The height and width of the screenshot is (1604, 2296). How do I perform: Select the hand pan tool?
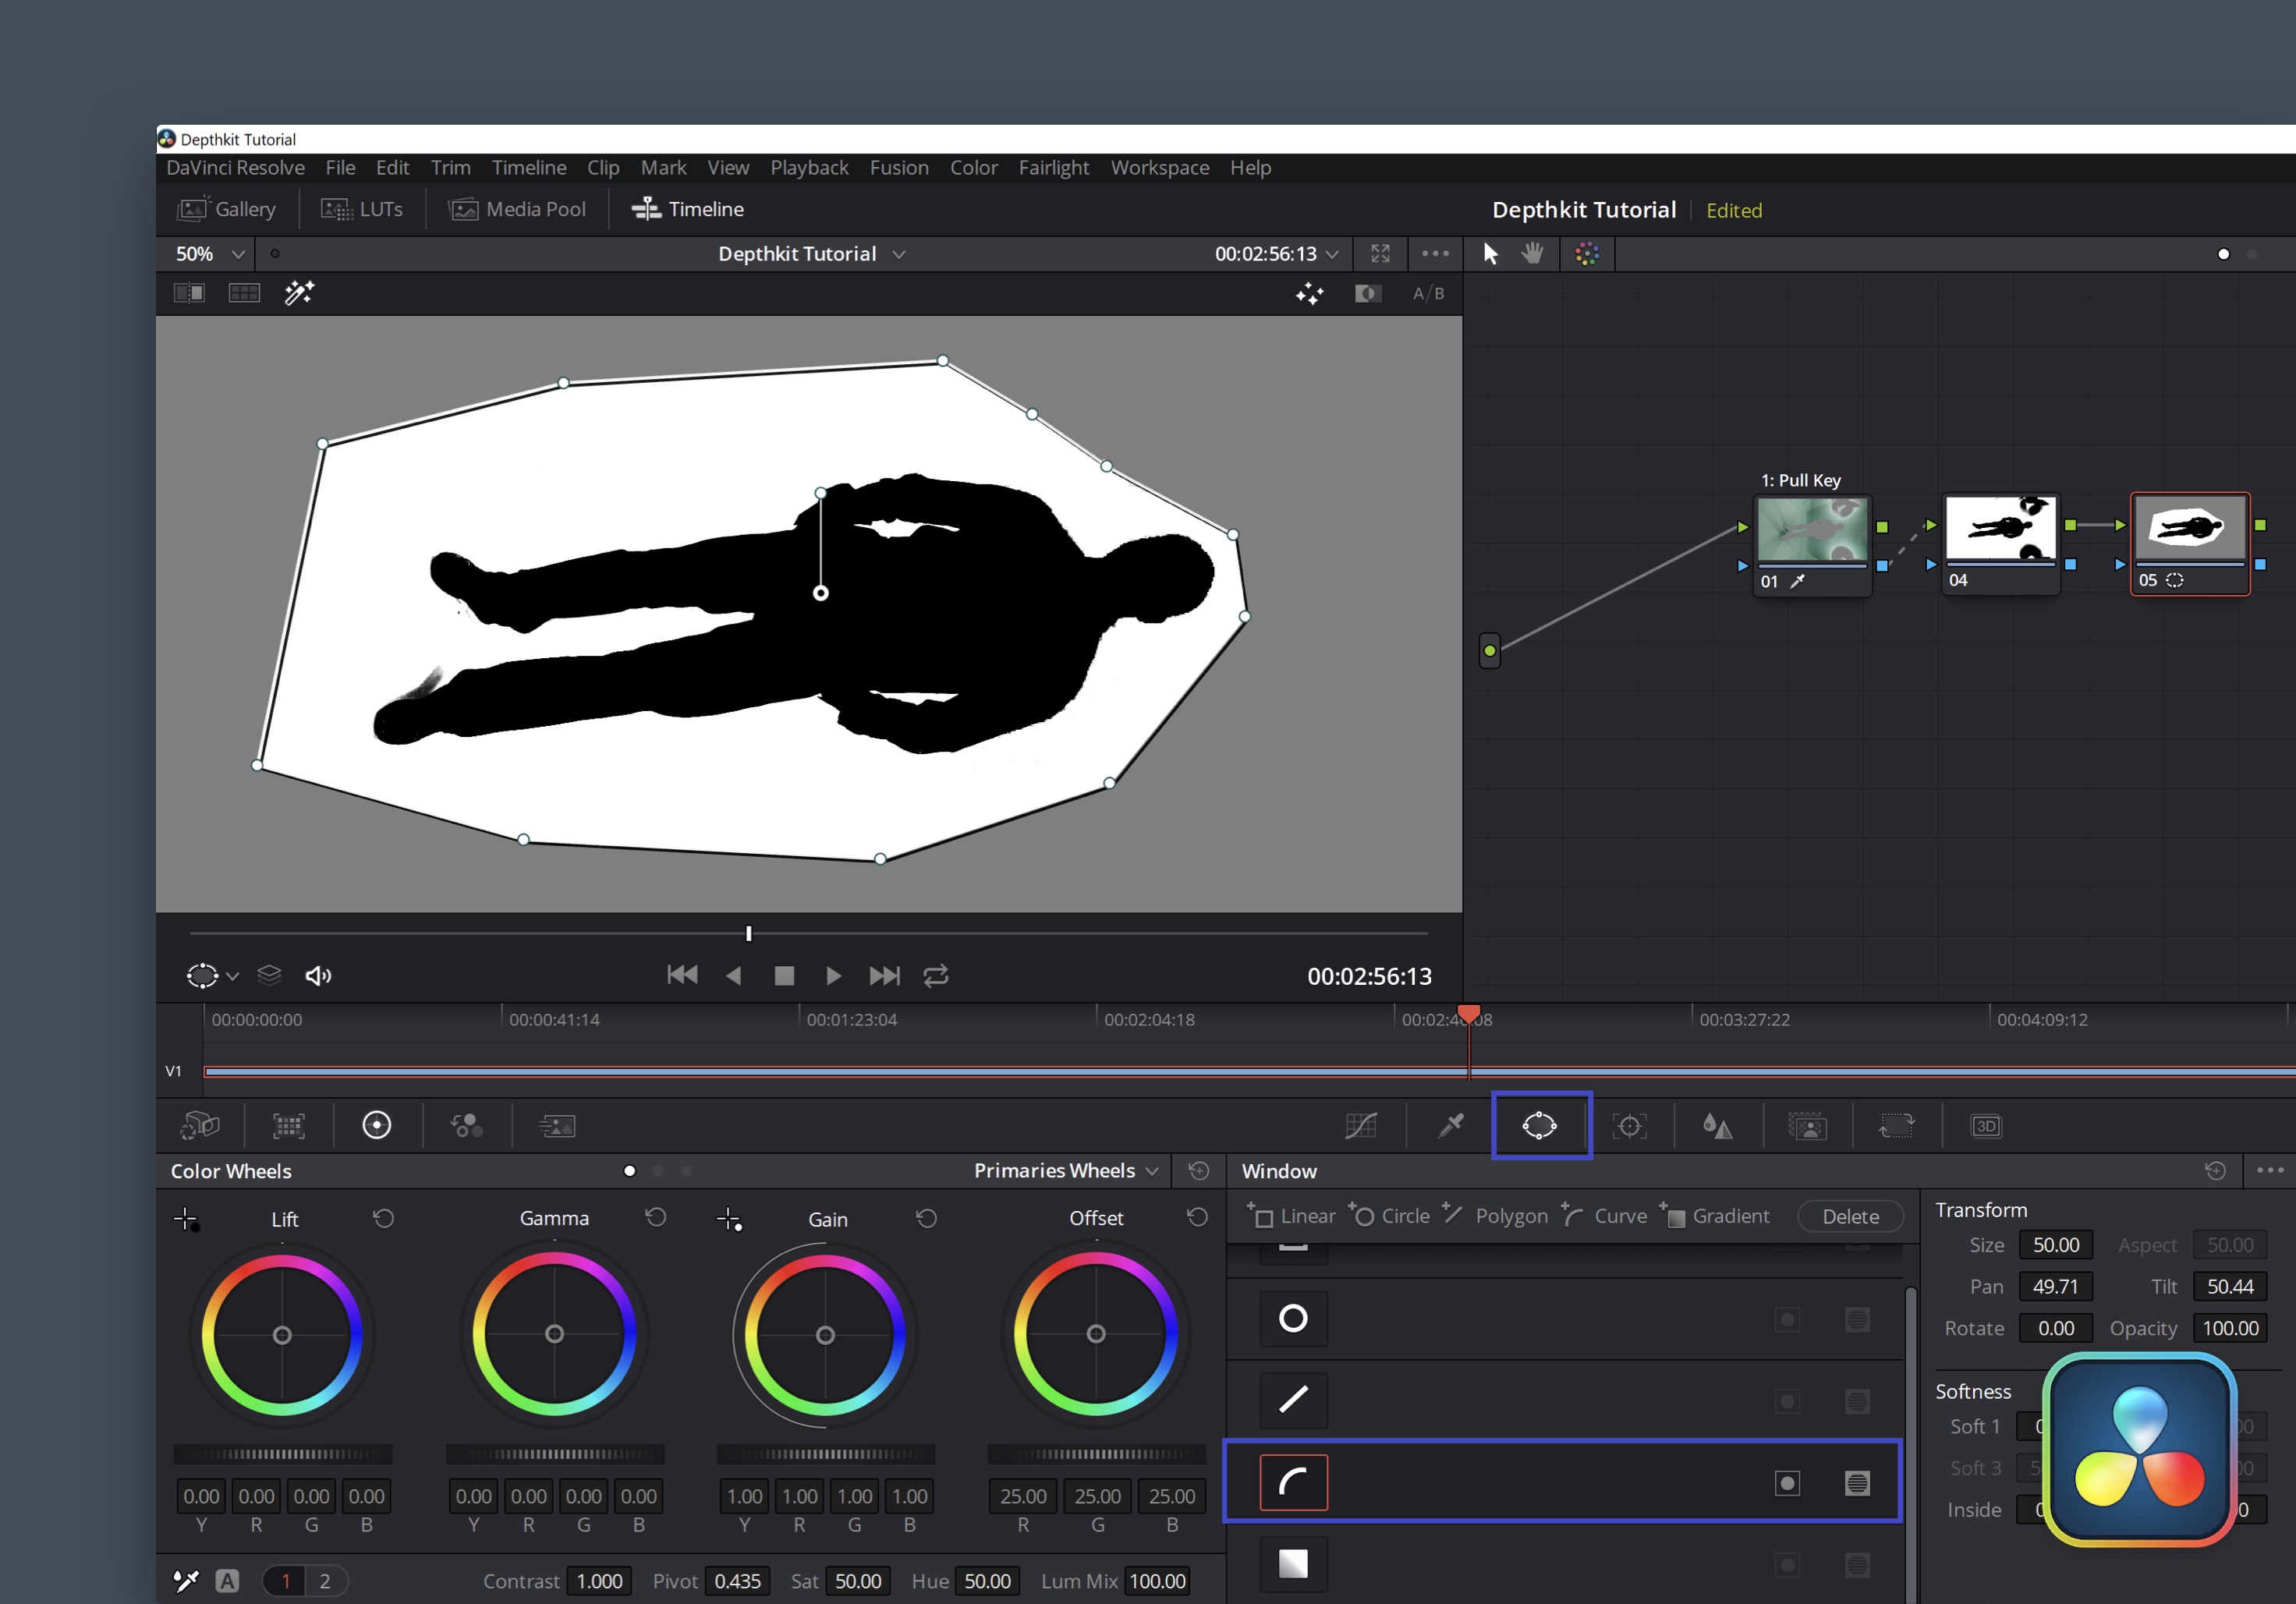pyautogui.click(x=1532, y=254)
